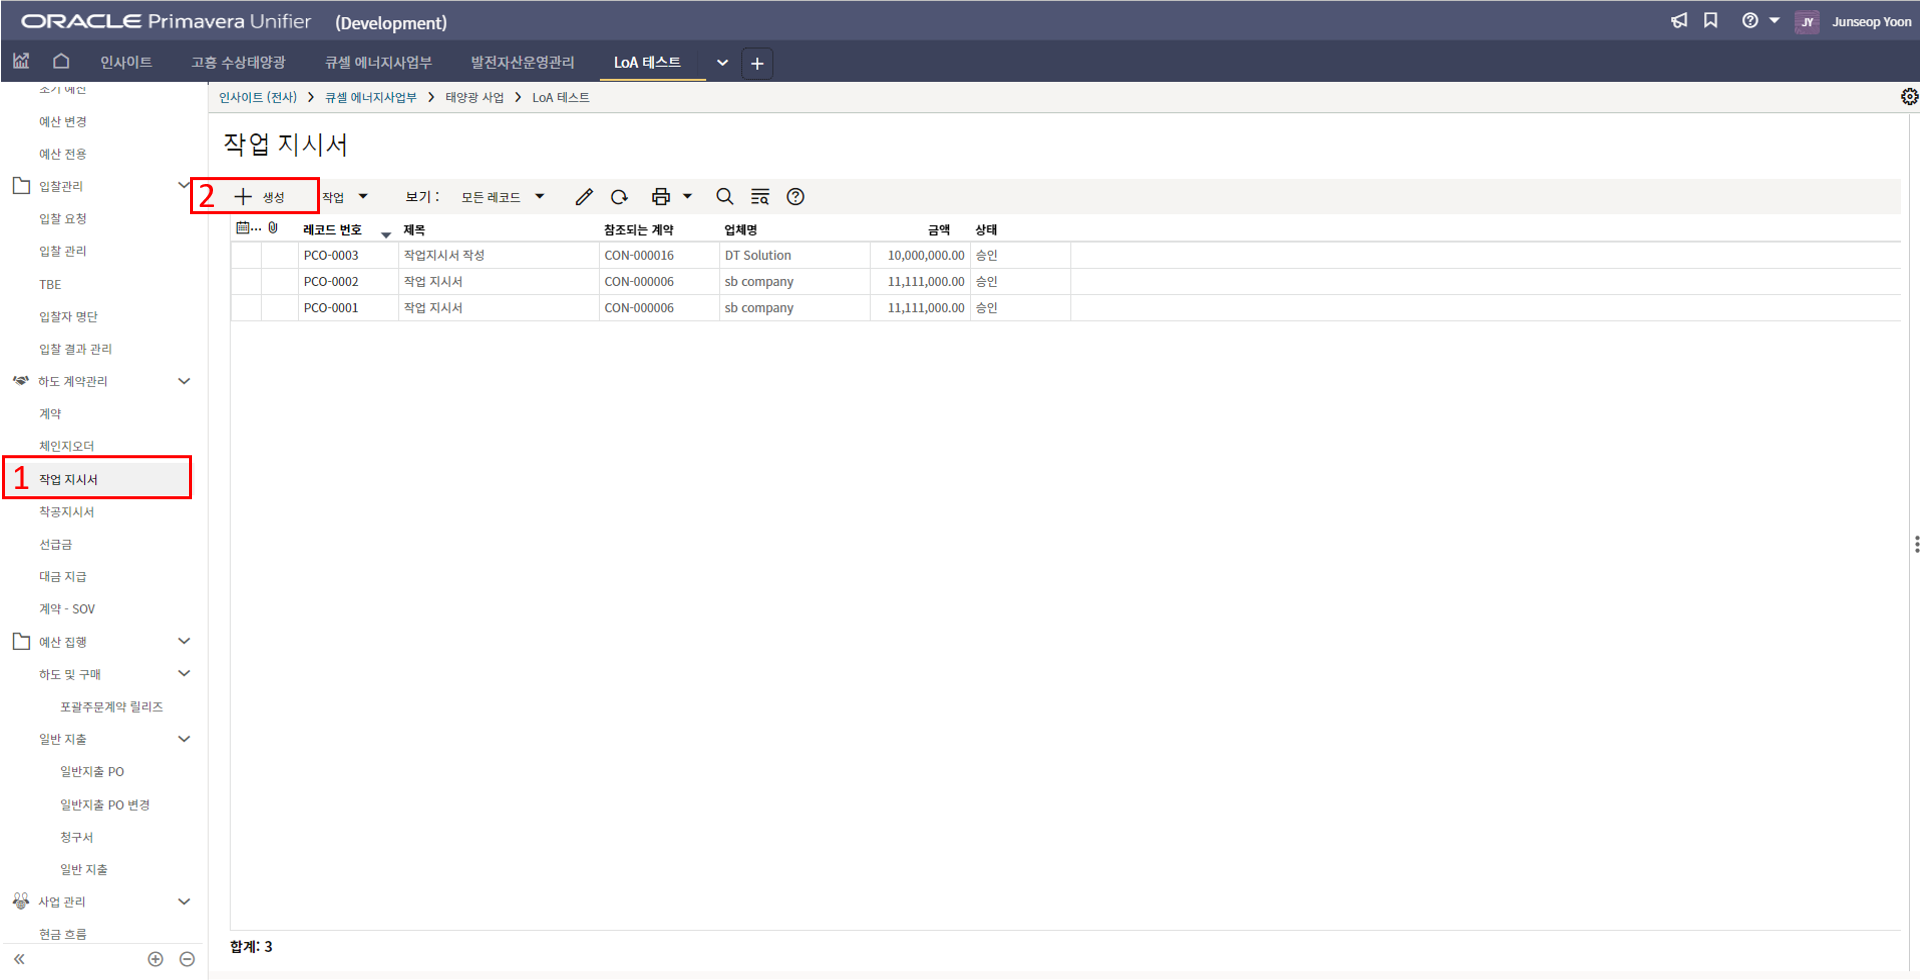This screenshot has height=980, width=1920.
Task: Click the pencil edit icon in toolbar
Action: click(584, 197)
